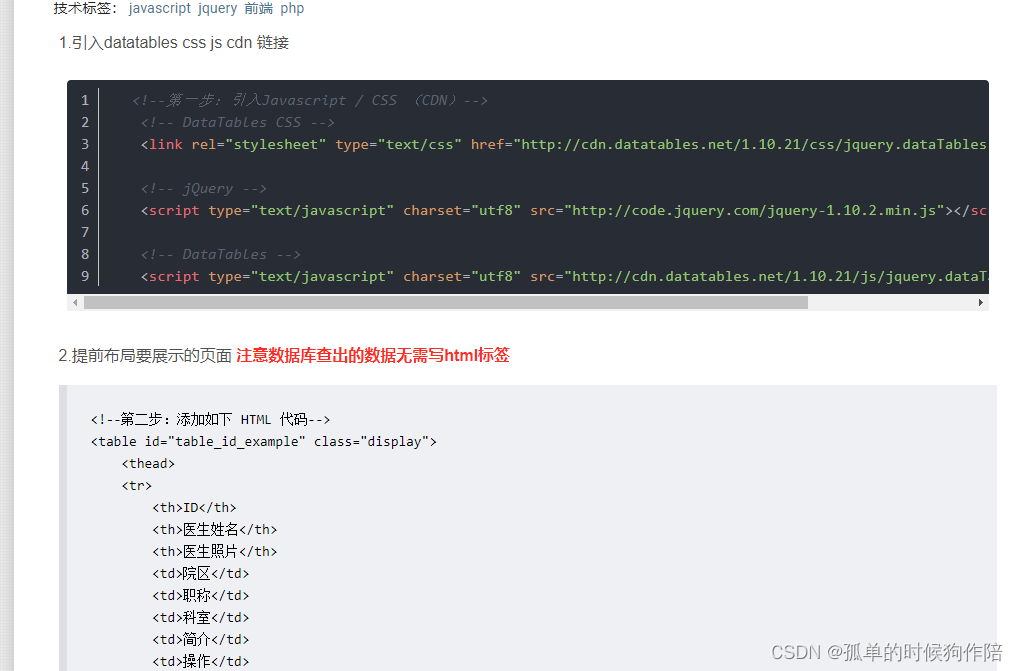
Task: Select line number 9 in the code block
Action: [x=85, y=276]
